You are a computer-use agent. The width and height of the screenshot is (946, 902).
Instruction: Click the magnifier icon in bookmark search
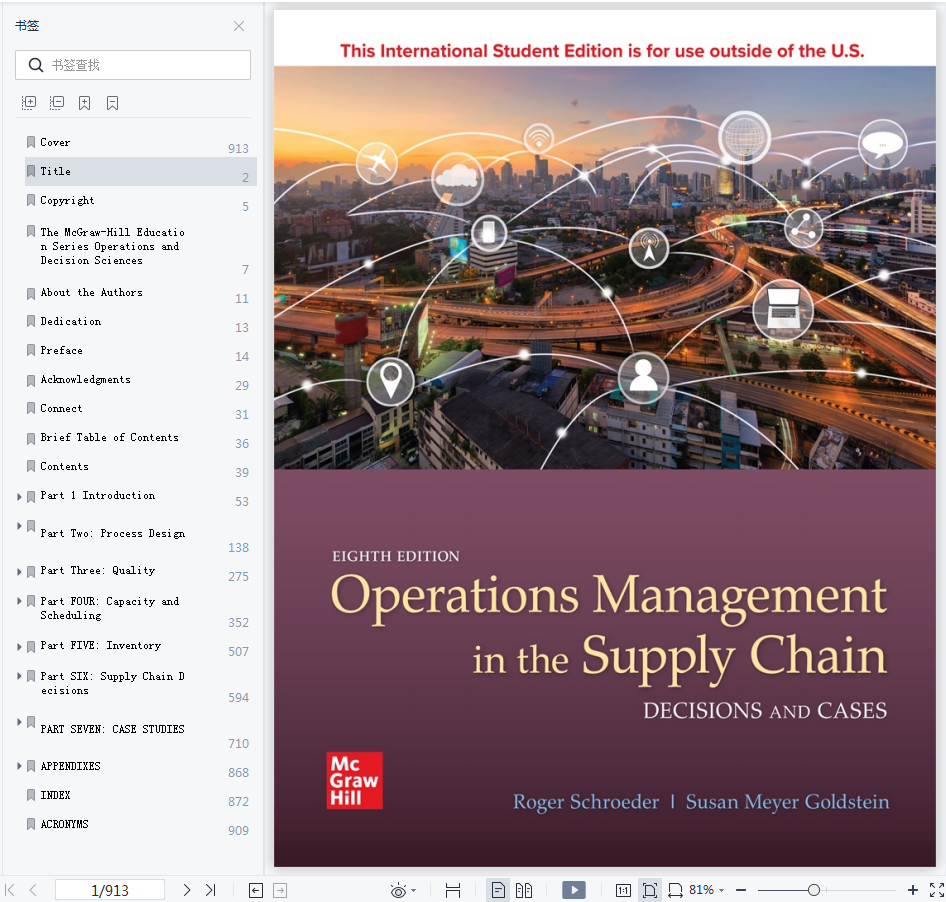click(36, 65)
